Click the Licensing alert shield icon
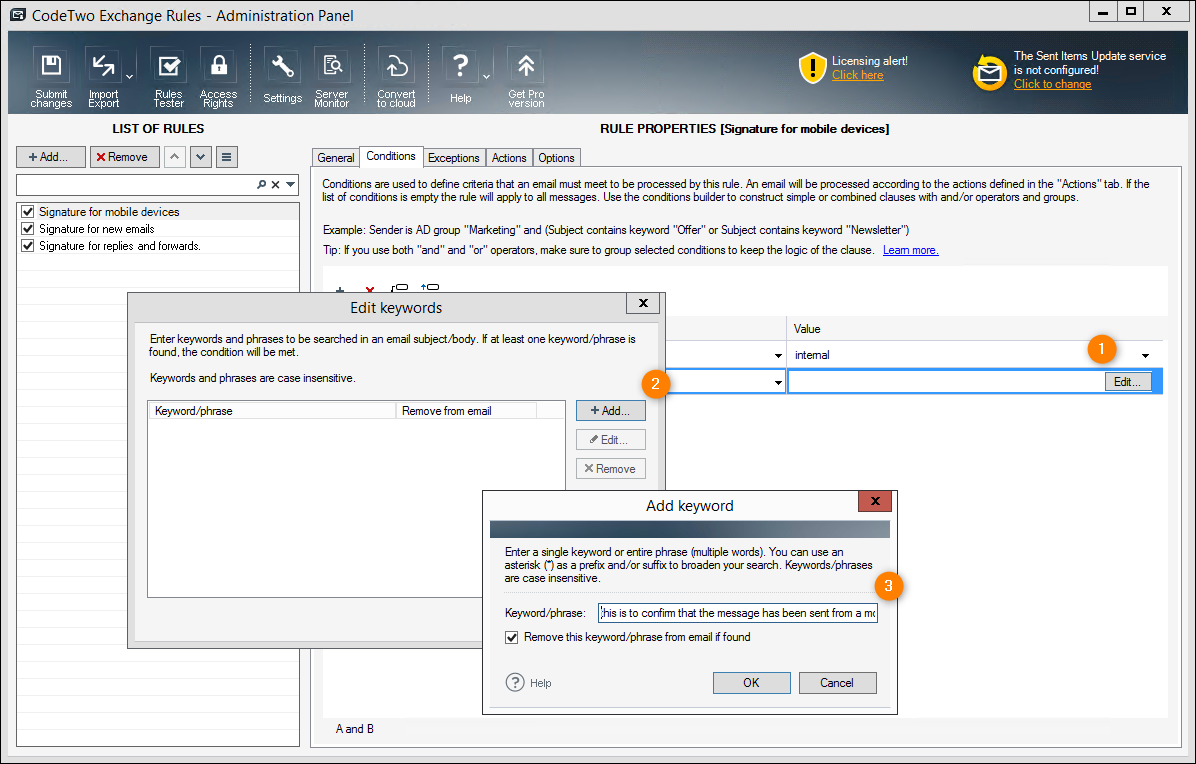The image size is (1196, 764). pyautogui.click(x=812, y=68)
